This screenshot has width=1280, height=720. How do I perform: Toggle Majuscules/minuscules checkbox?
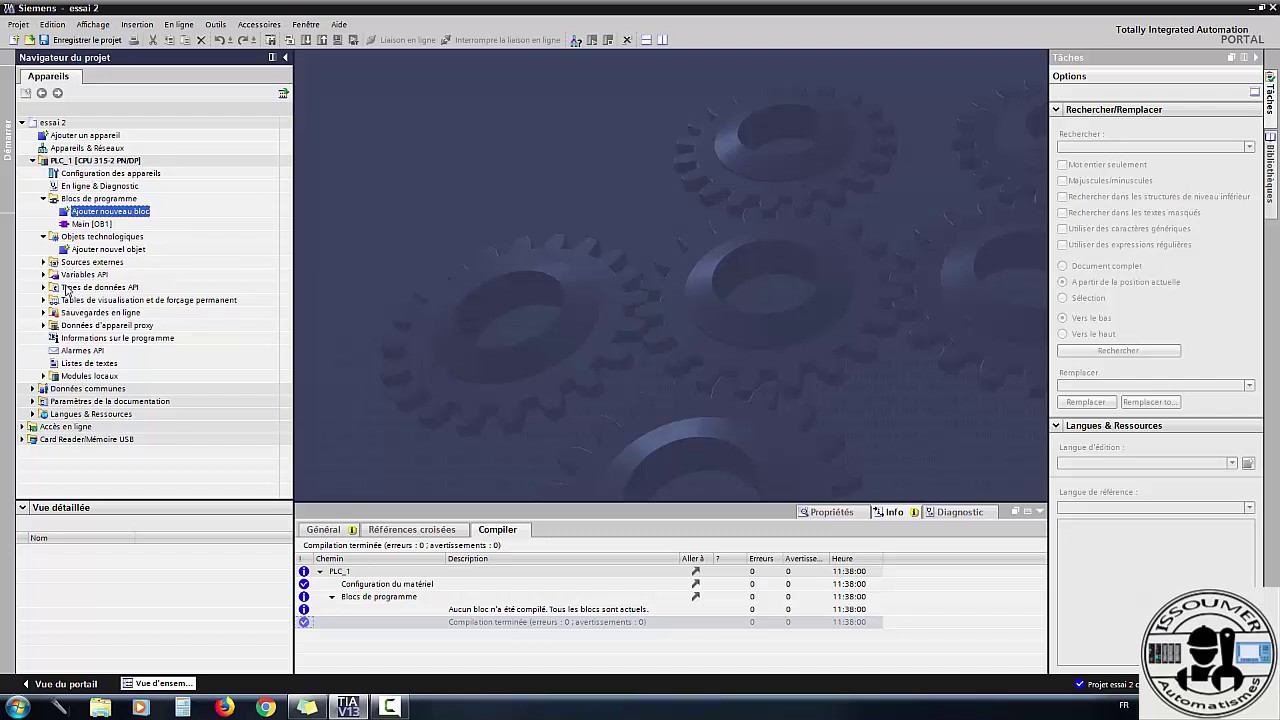tap(1063, 181)
